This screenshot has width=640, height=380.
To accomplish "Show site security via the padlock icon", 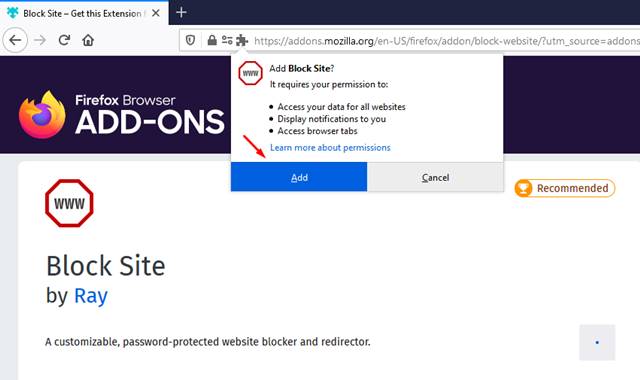I will click(x=211, y=40).
